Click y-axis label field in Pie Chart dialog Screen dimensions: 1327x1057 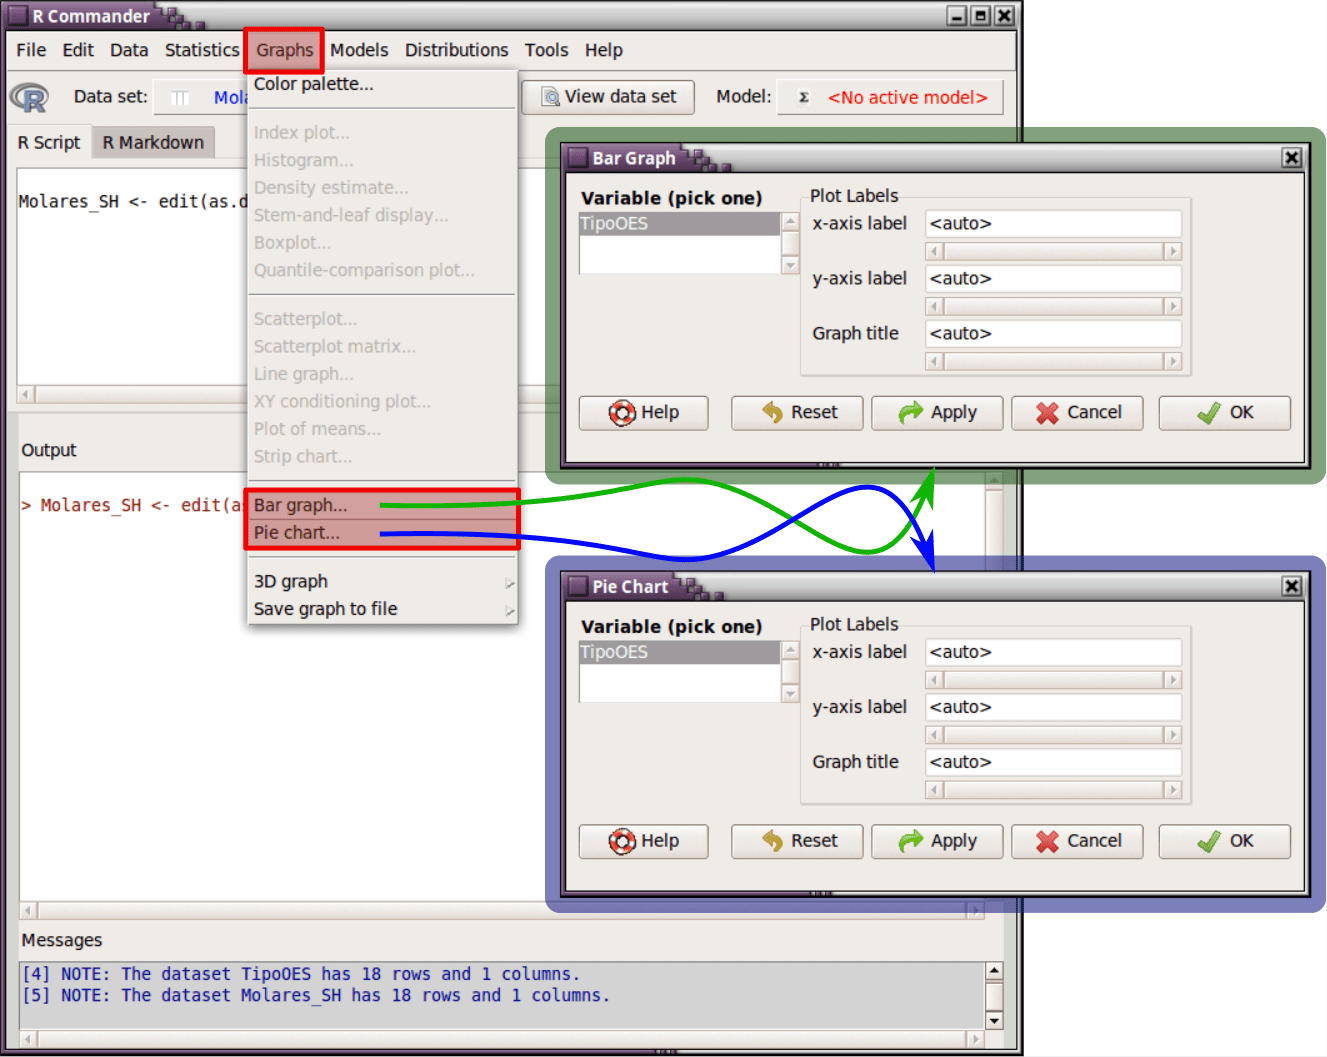[1053, 707]
